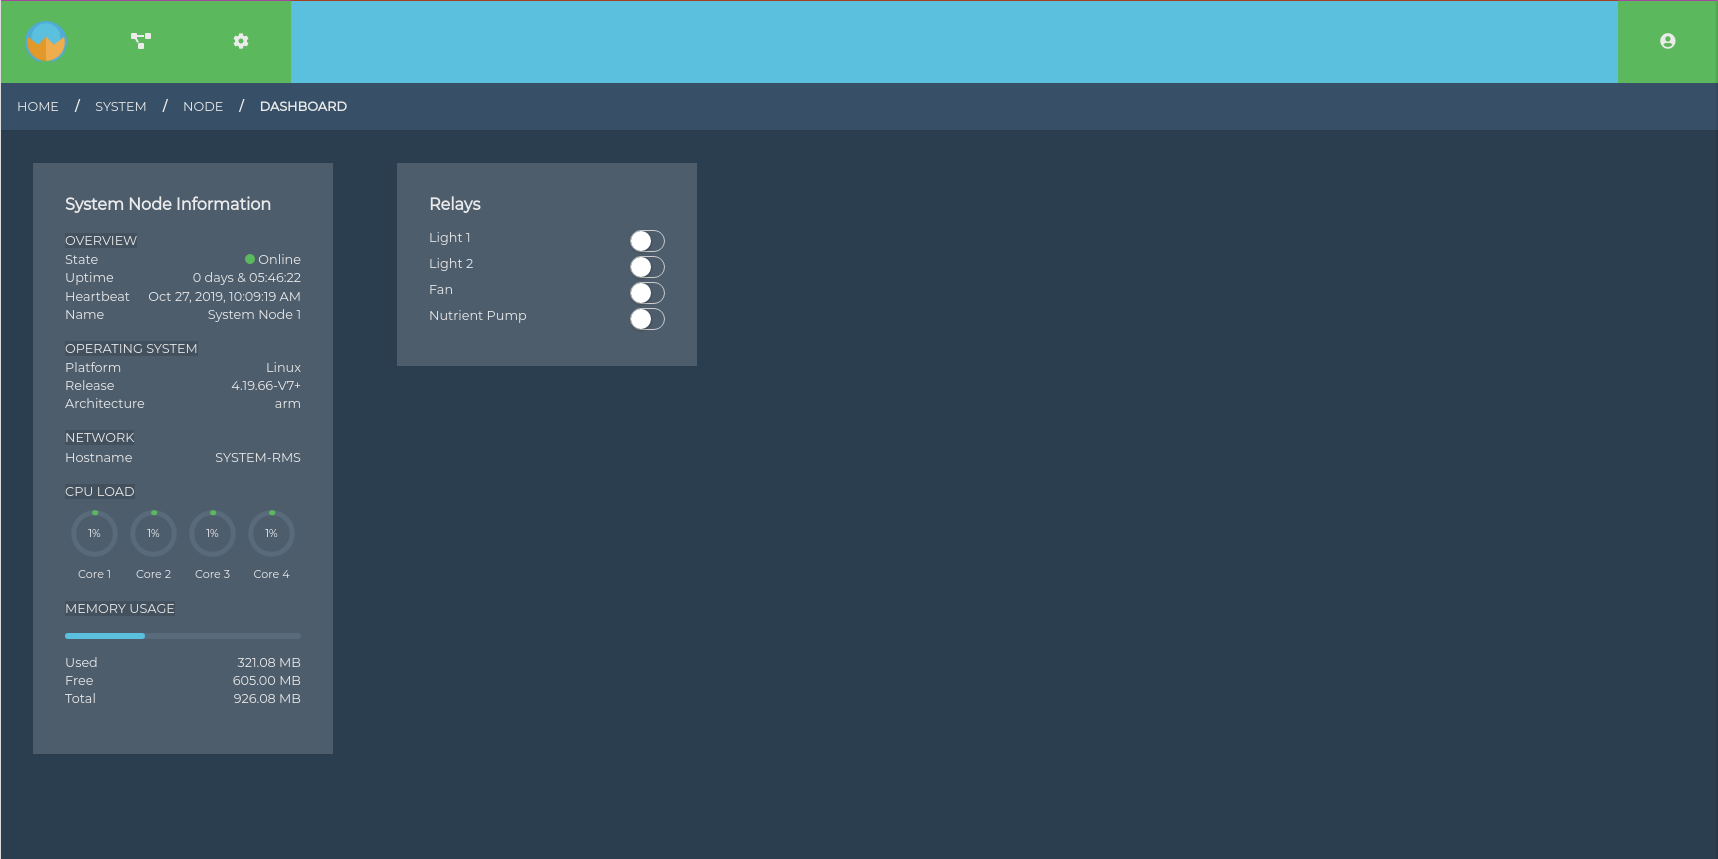Click the Core 4 CPU load gauge
The height and width of the screenshot is (859, 1718).
tap(271, 534)
